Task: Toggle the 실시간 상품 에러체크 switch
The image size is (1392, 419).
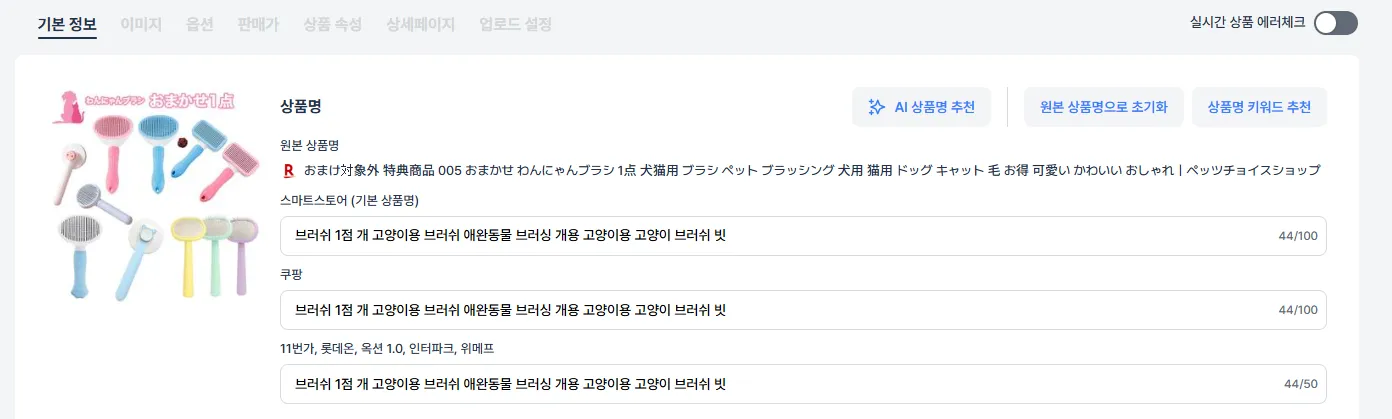Action: tap(1336, 23)
